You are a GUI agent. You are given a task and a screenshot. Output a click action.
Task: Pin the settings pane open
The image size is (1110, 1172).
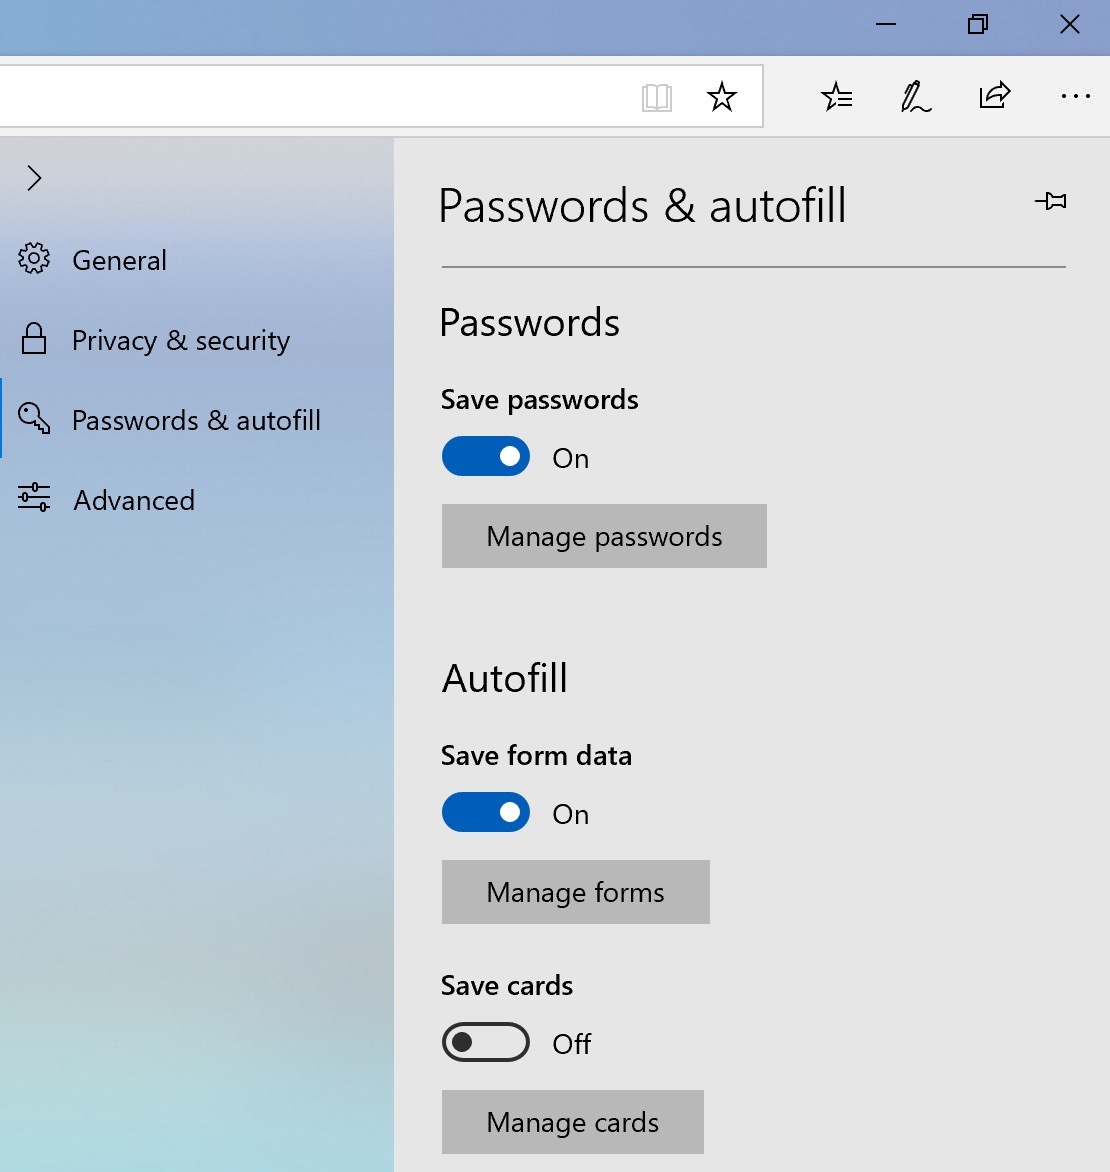1050,202
